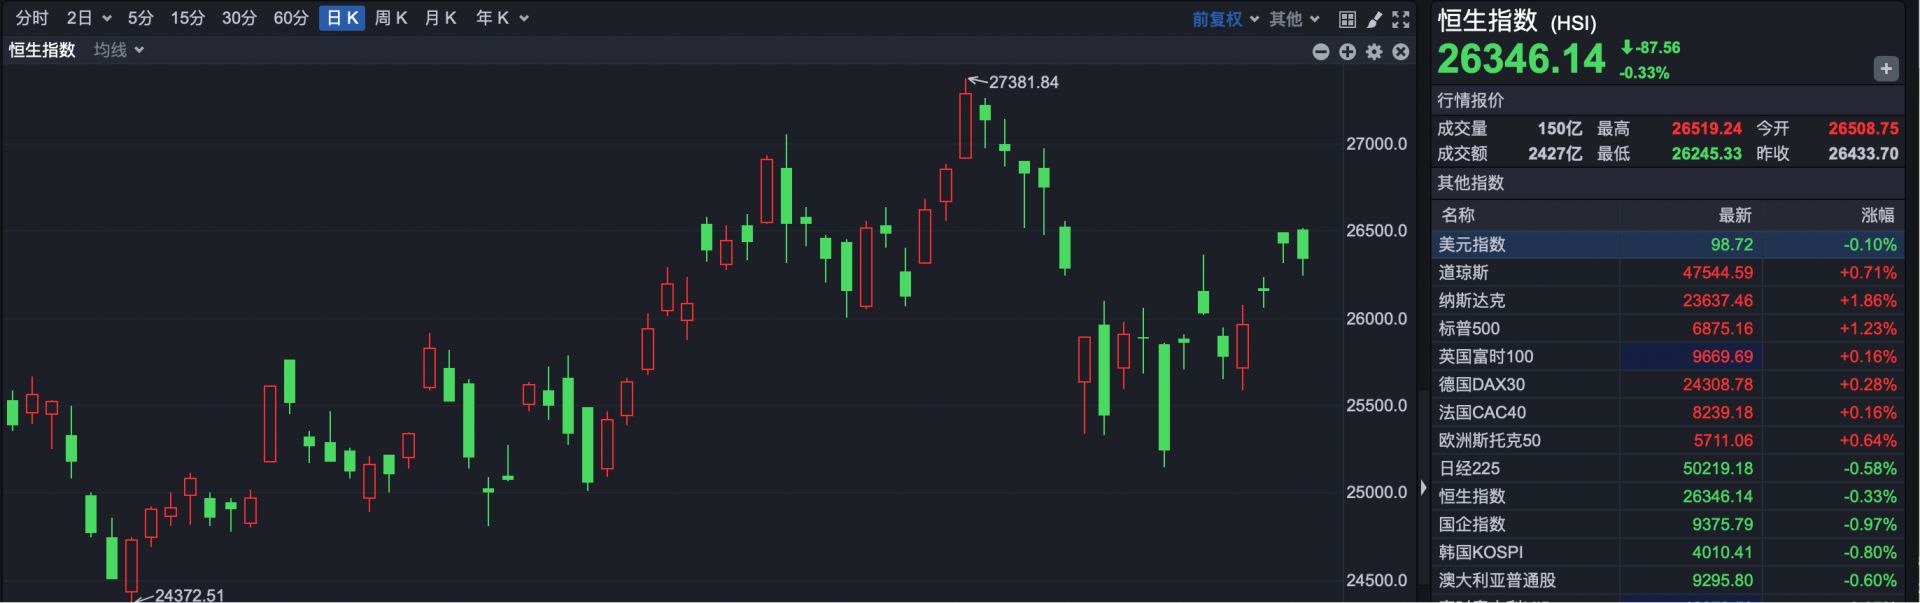The width and height of the screenshot is (1920, 603).
Task: Open the multi-chart grid layout icon
Action: pyautogui.click(x=1347, y=19)
